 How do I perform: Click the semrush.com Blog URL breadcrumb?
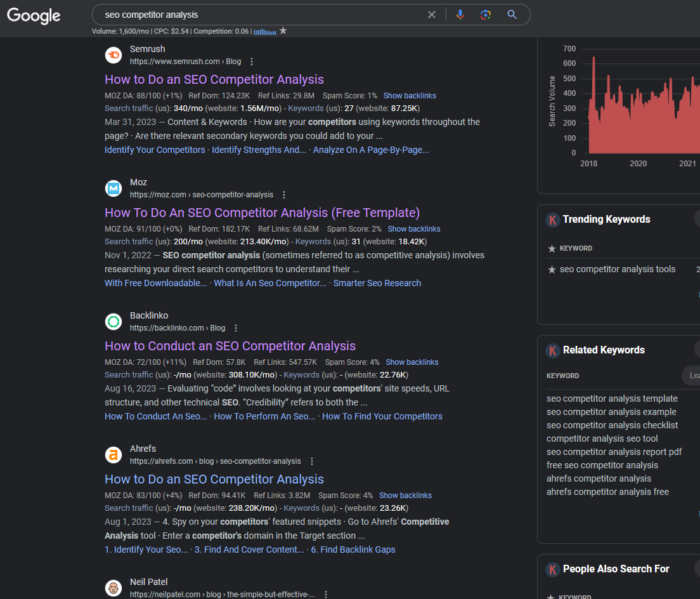pyautogui.click(x=185, y=62)
